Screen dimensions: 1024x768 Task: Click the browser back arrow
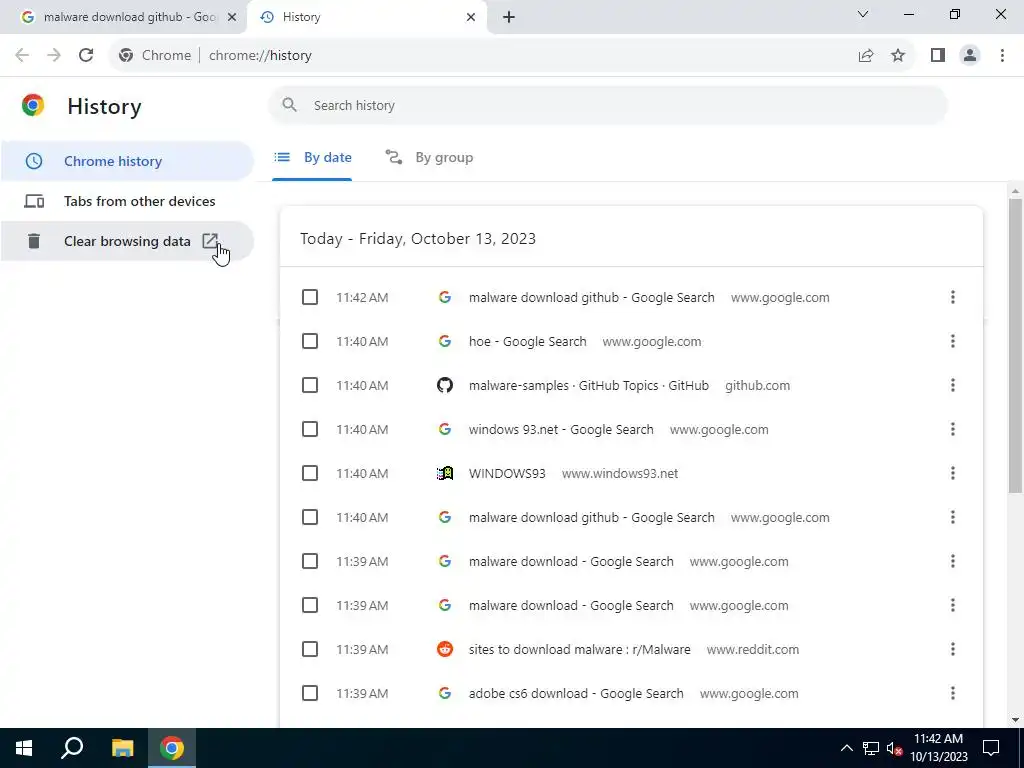pyautogui.click(x=22, y=56)
